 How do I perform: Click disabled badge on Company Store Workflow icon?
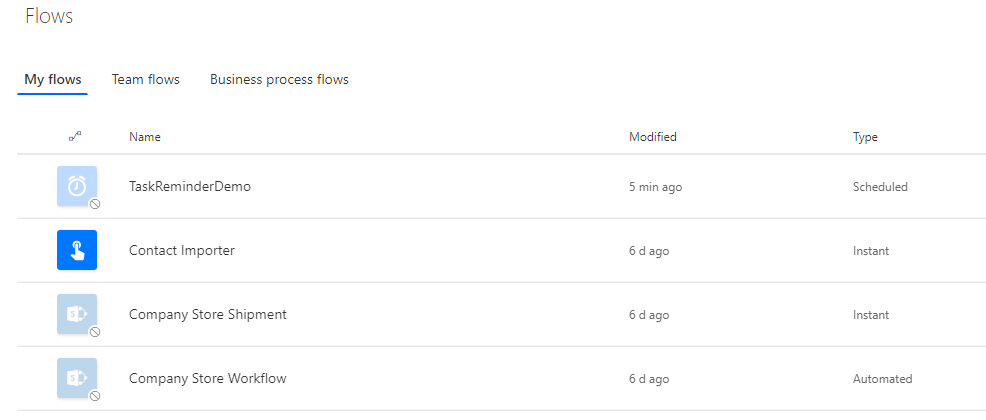pos(95,396)
